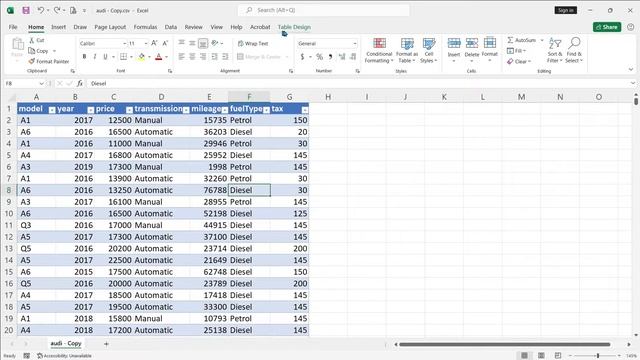Viewport: 640px width, 360px height.
Task: Open the Clear menu in Editing group
Action: (x=519, y=61)
